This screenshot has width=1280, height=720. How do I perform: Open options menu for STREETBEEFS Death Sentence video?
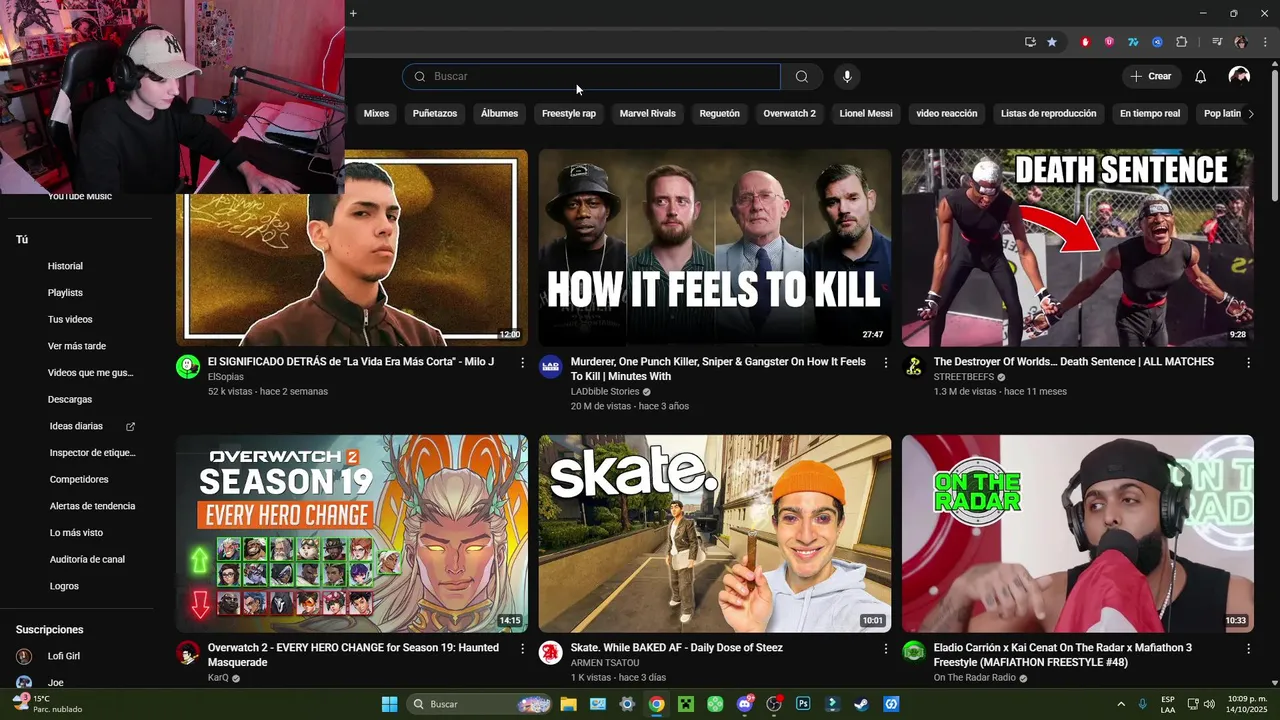tap(1248, 363)
